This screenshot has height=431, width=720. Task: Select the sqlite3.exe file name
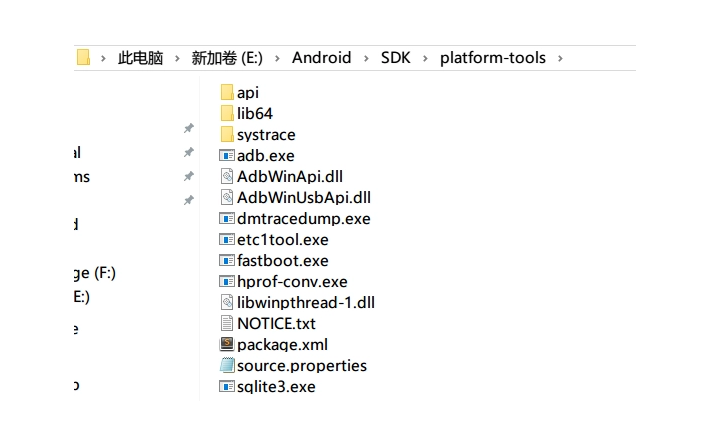[x=276, y=387]
